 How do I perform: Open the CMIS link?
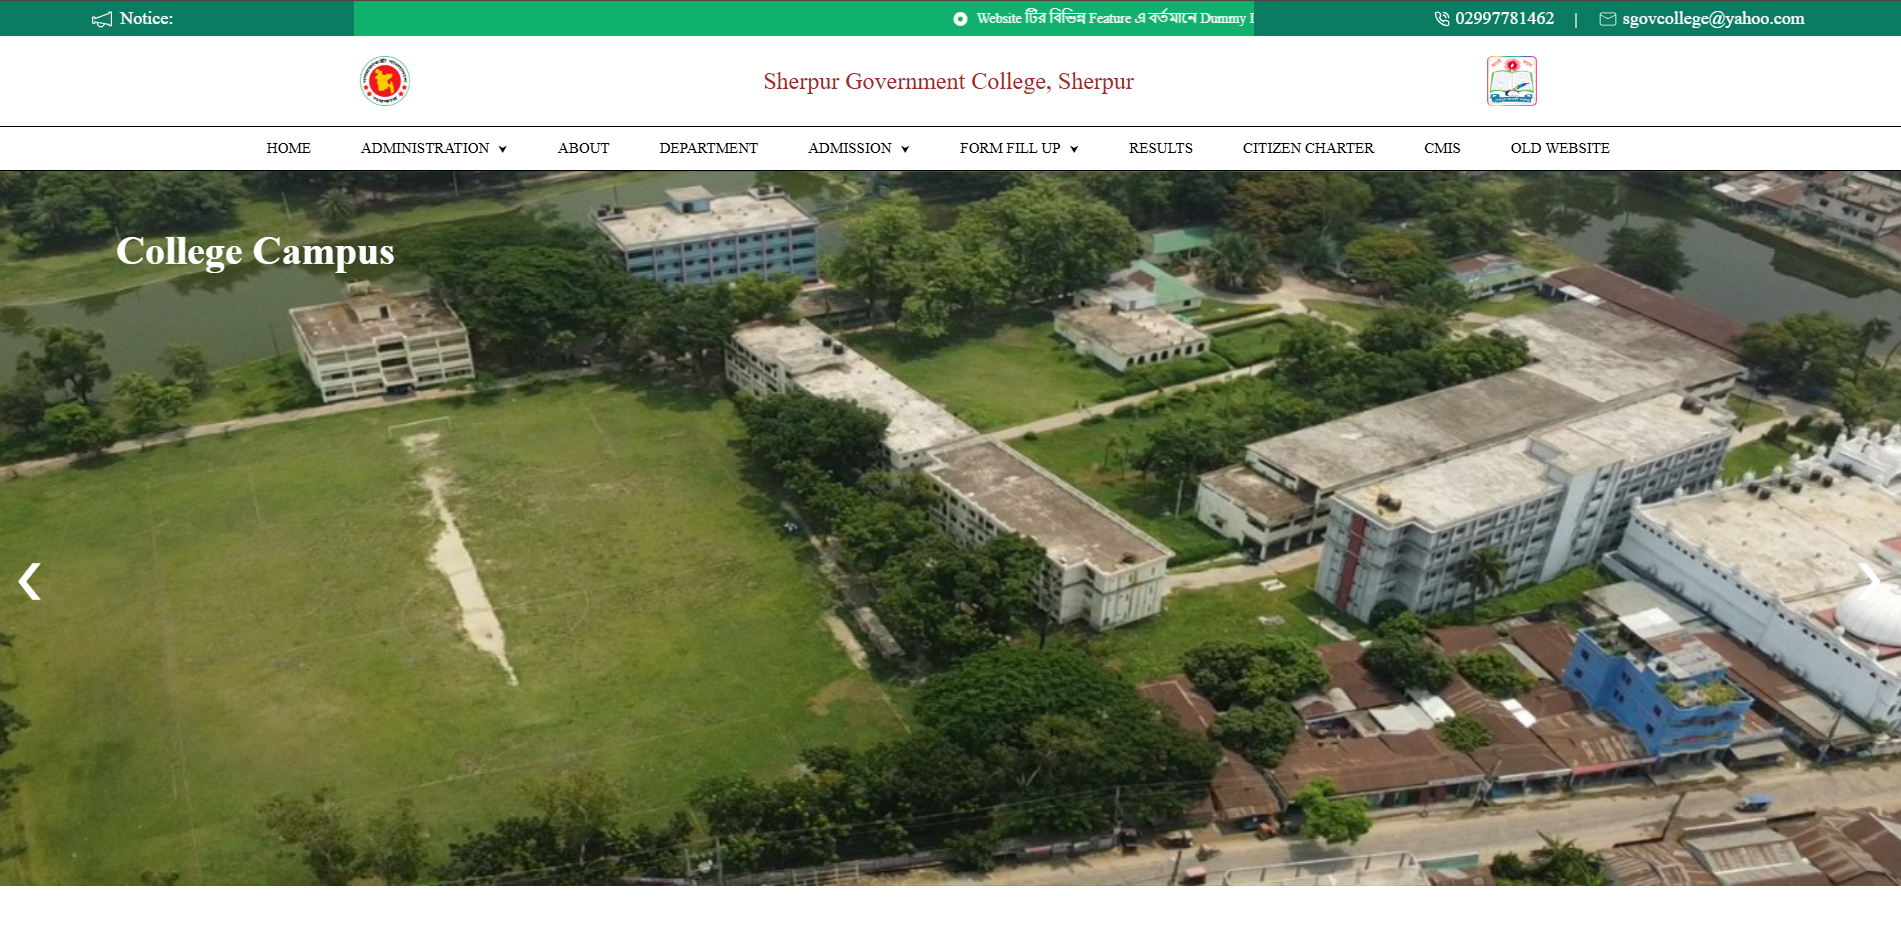coord(1442,148)
